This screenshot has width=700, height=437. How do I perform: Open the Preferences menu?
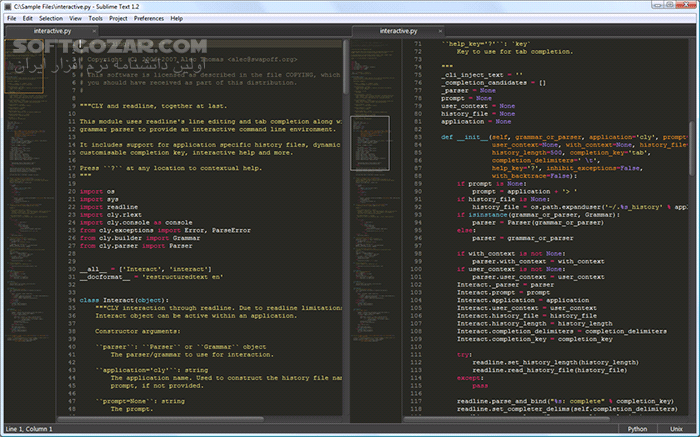[x=149, y=18]
